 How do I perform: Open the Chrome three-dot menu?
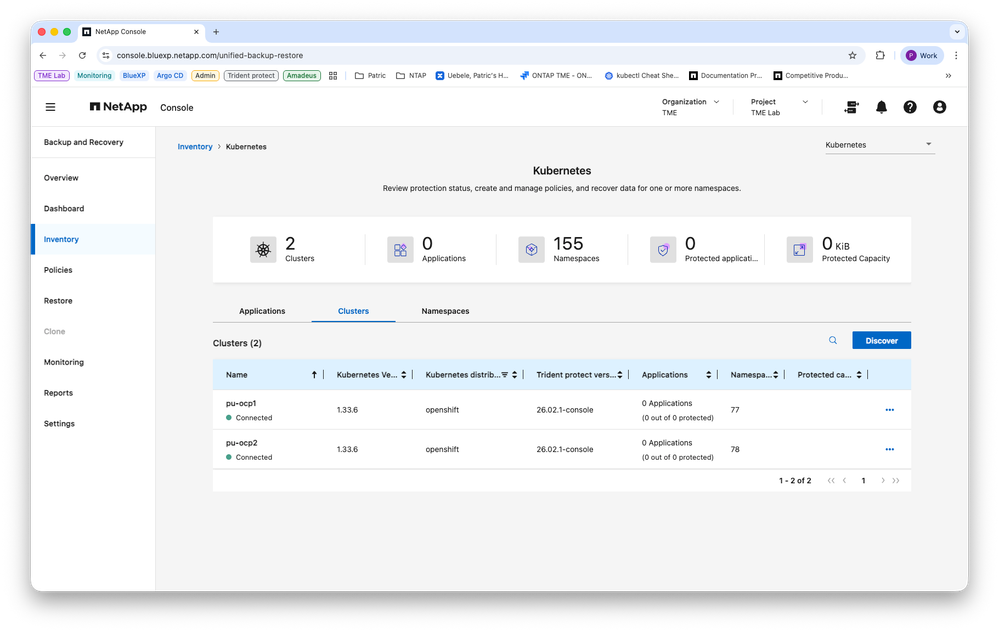click(x=956, y=55)
